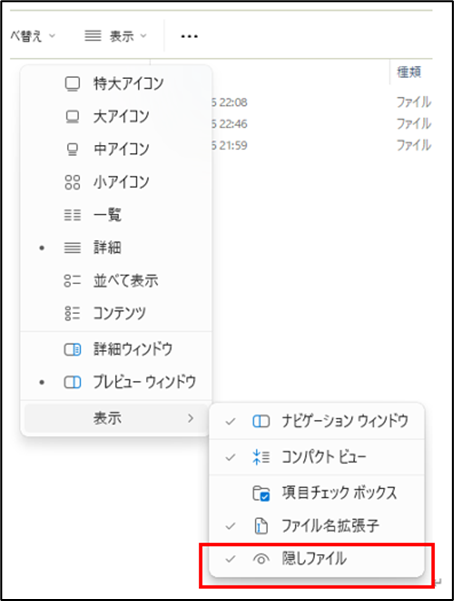Click the 詳細ウィンドウ pane icon
This screenshot has width=454, height=601.
72,349
